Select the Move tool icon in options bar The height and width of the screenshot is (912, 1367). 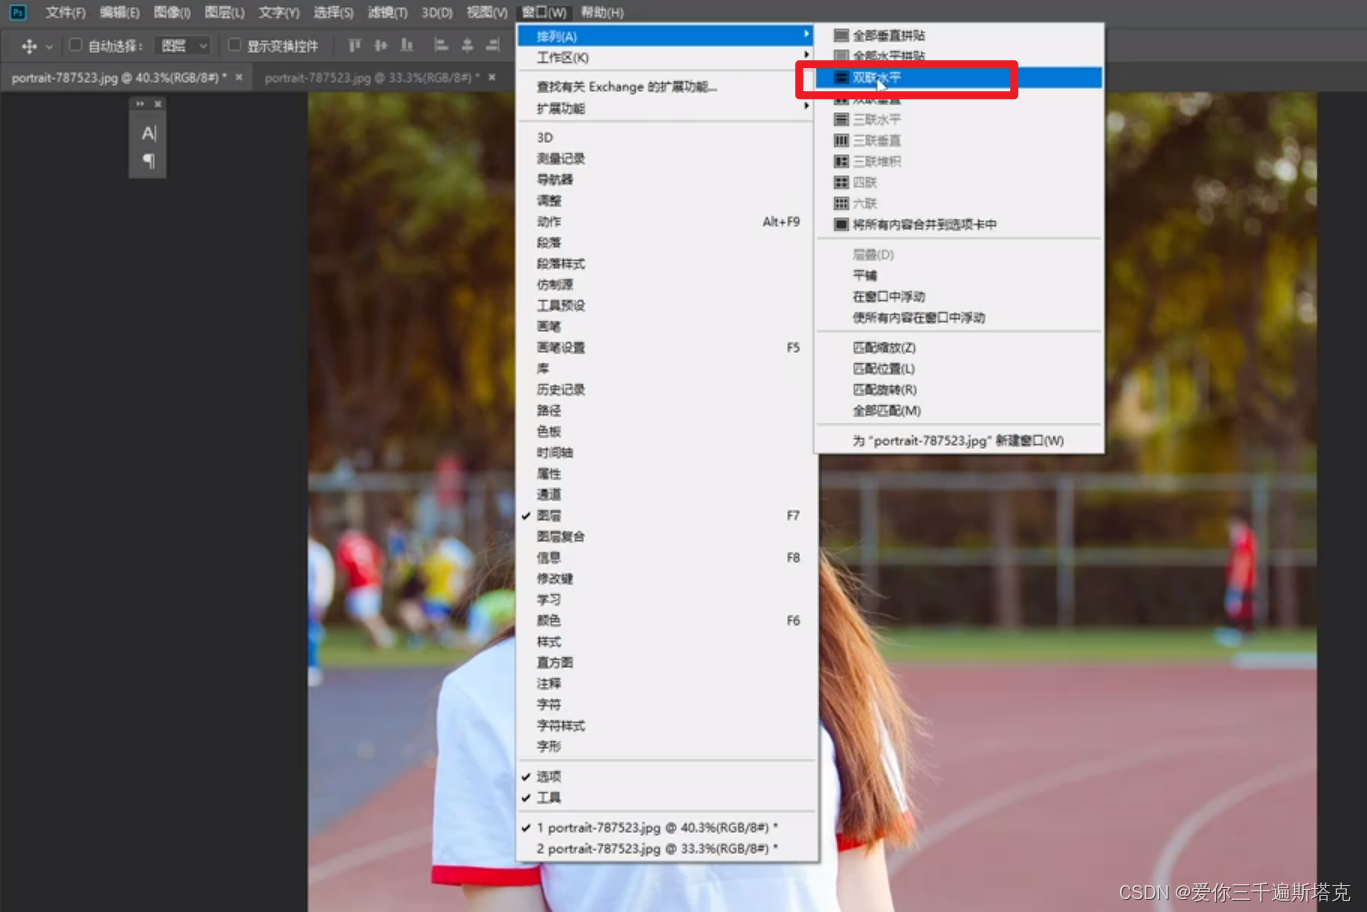29,46
